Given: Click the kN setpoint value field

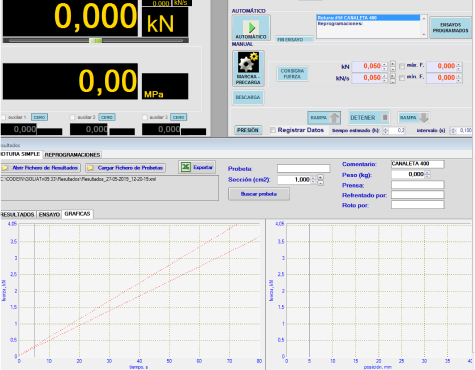Looking at the screenshot, I should tap(367, 66).
